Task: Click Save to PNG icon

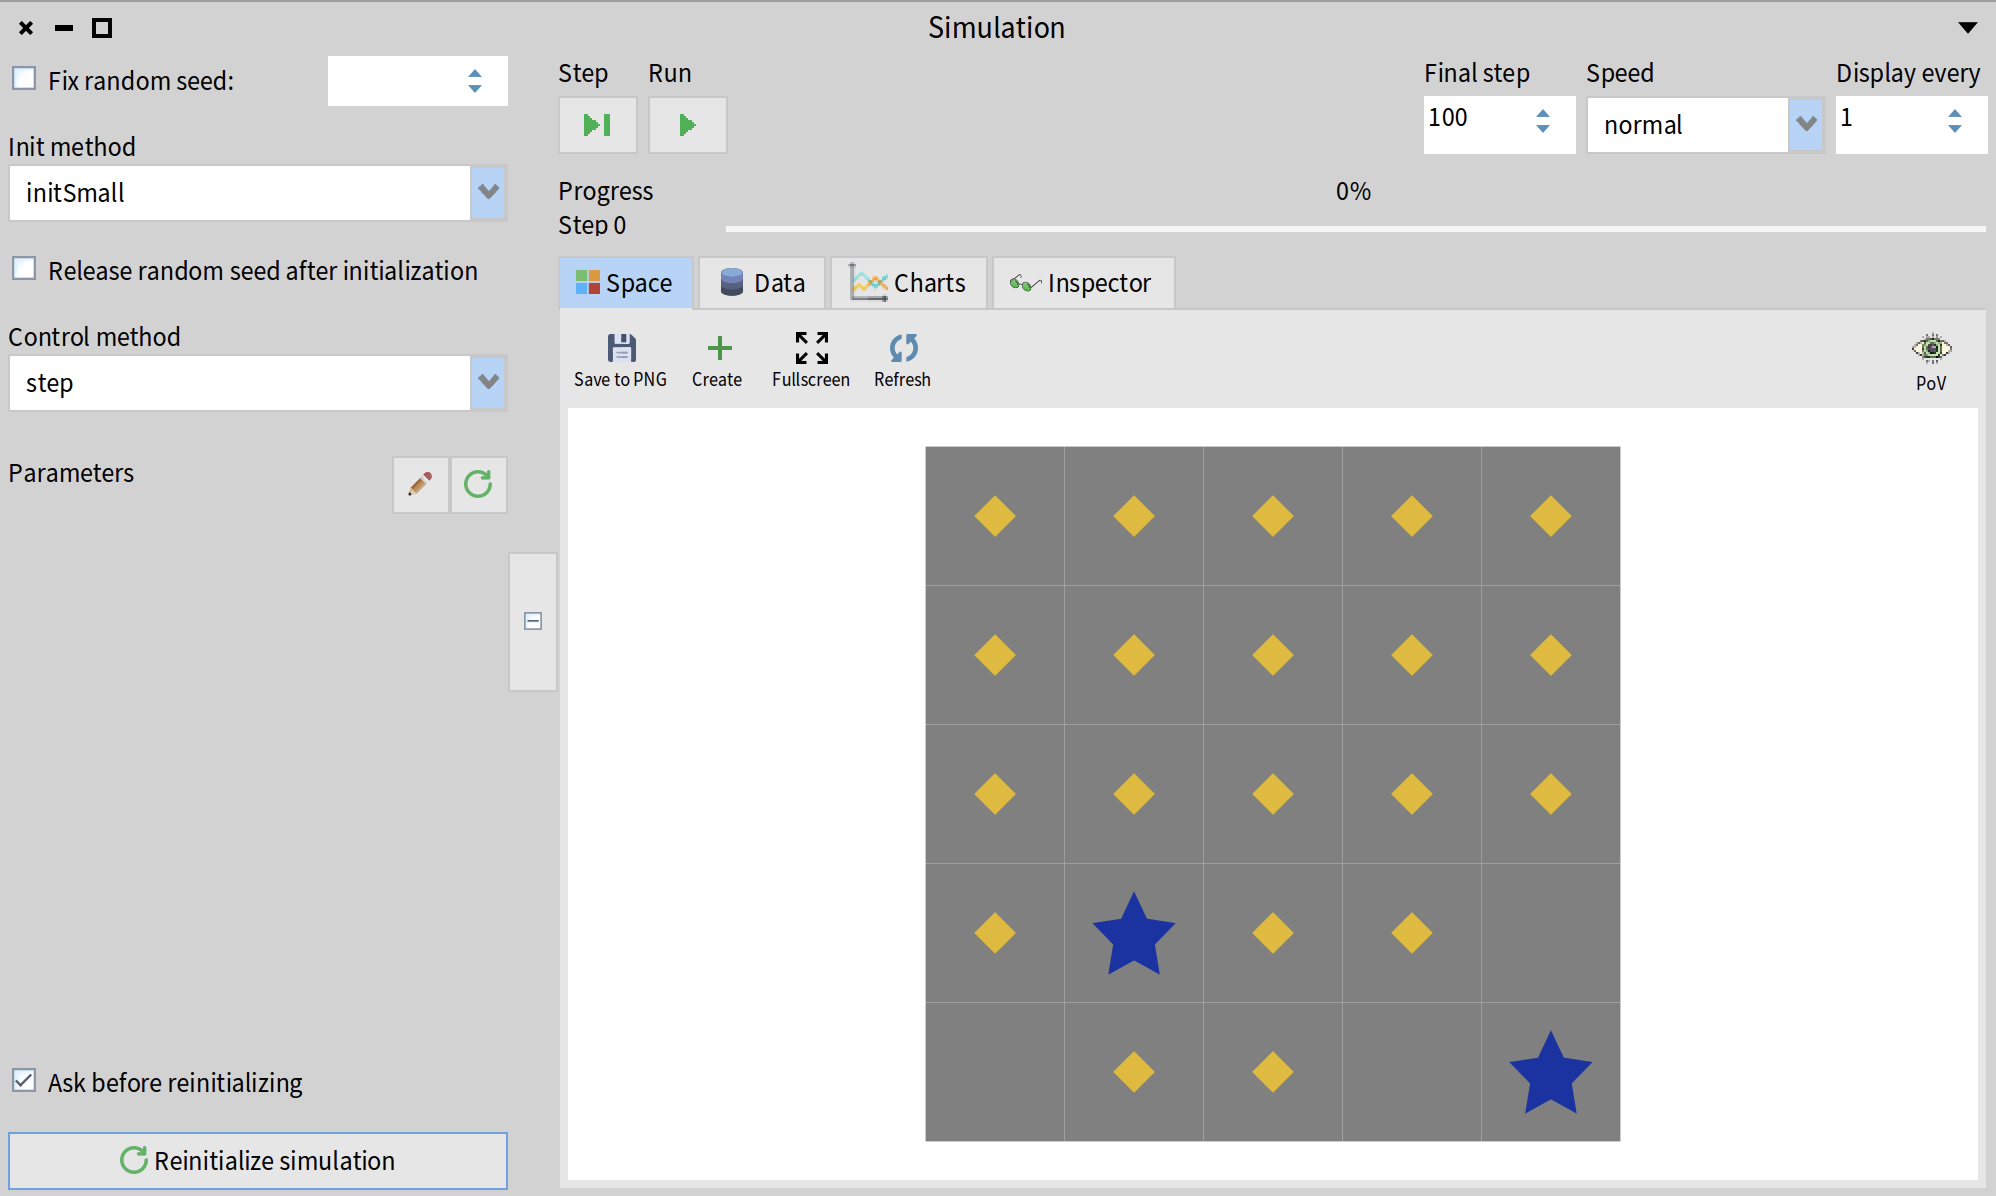Action: coord(621,349)
